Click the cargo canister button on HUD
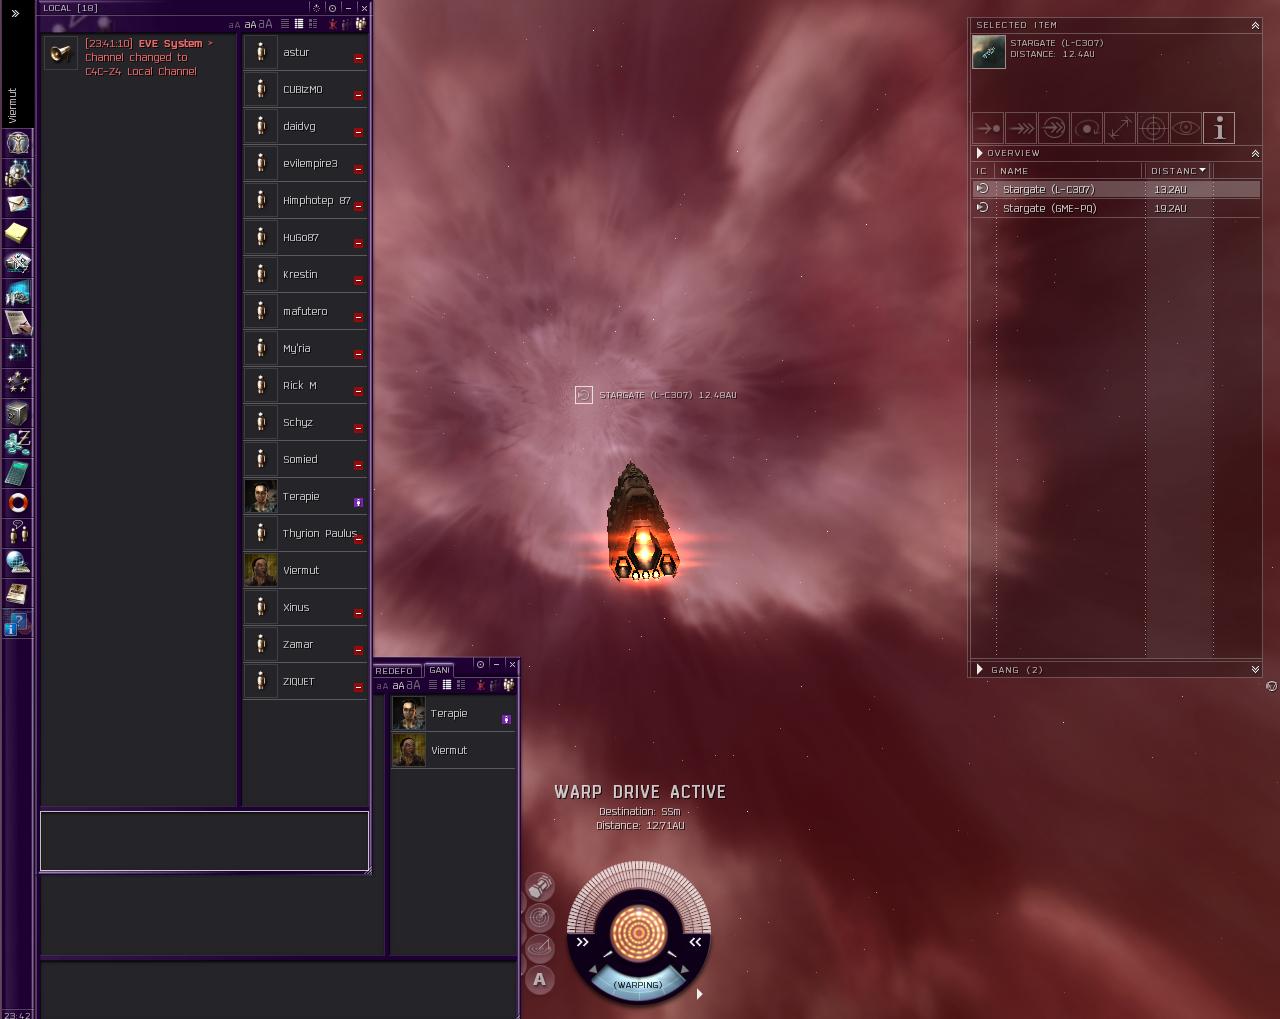This screenshot has width=1280, height=1019. [x=540, y=886]
